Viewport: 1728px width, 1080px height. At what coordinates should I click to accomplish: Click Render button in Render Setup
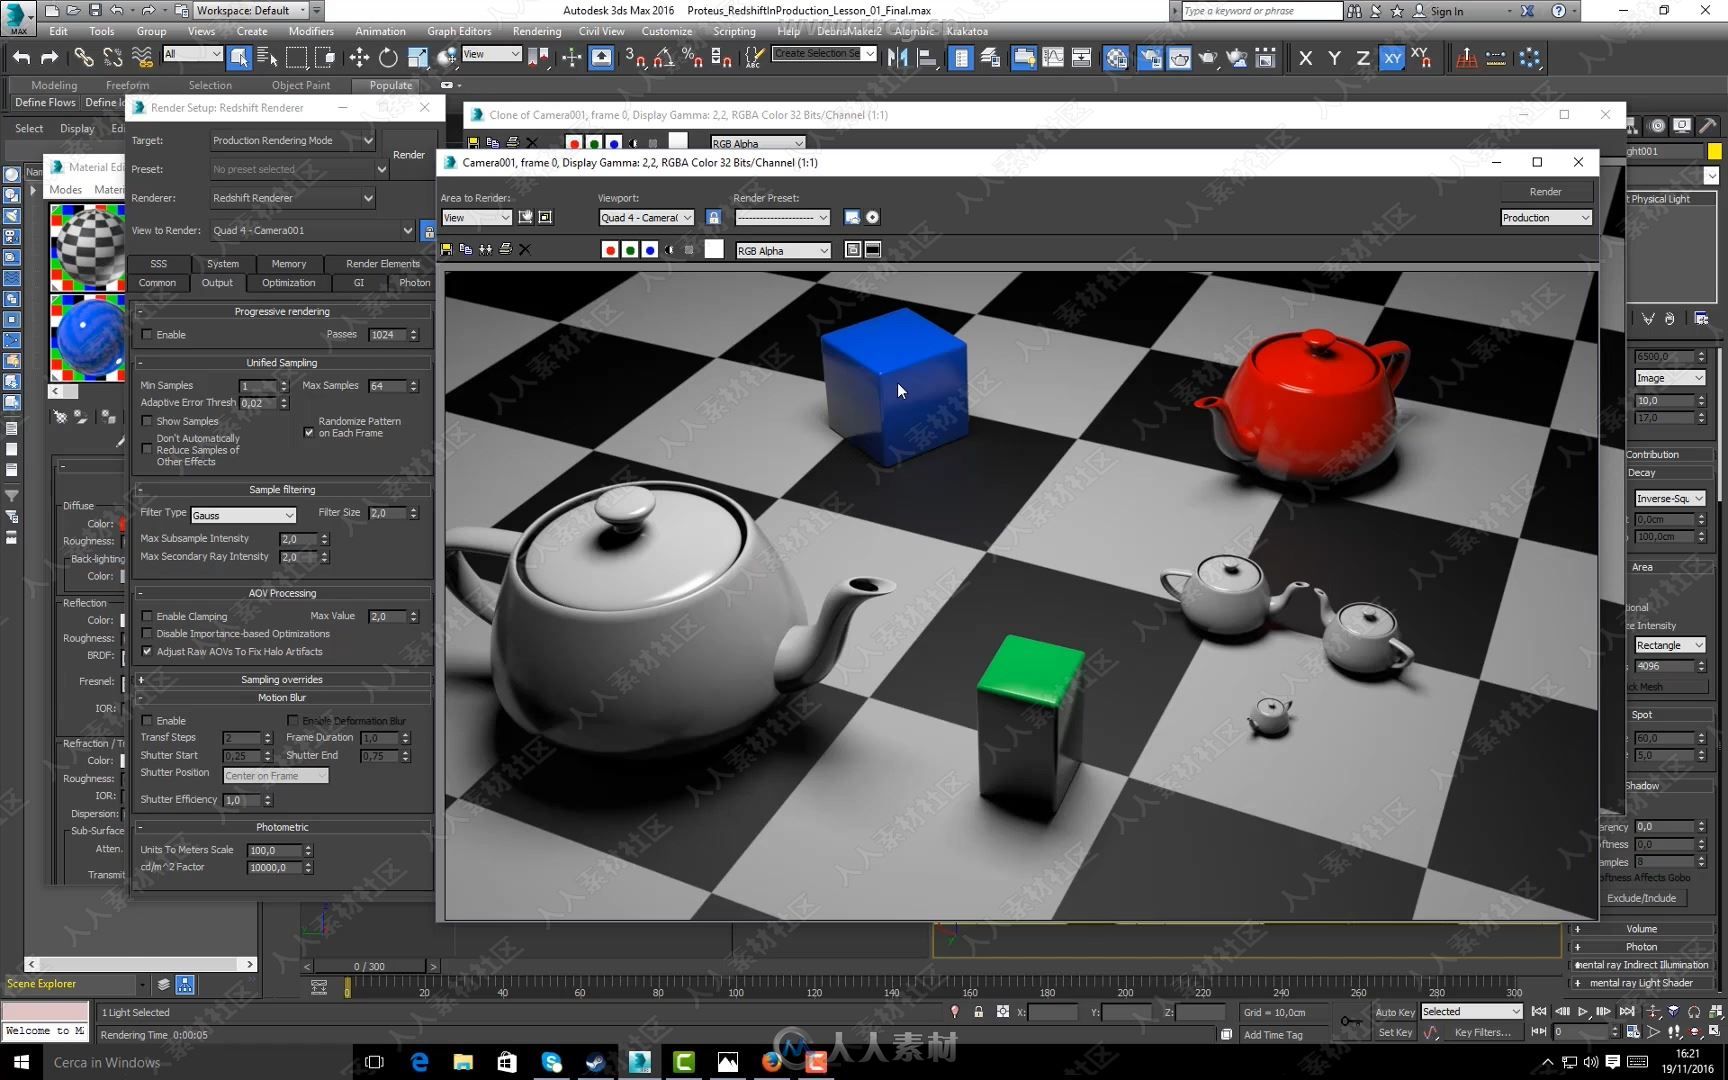(408, 154)
